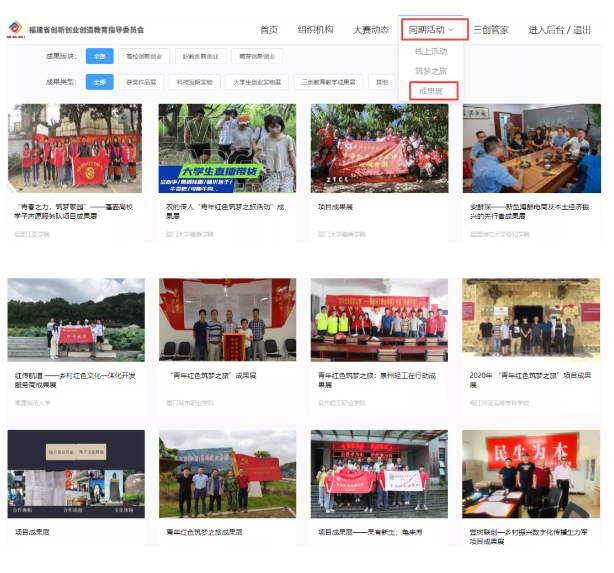Open the 组织机构 navigation item

tap(315, 30)
